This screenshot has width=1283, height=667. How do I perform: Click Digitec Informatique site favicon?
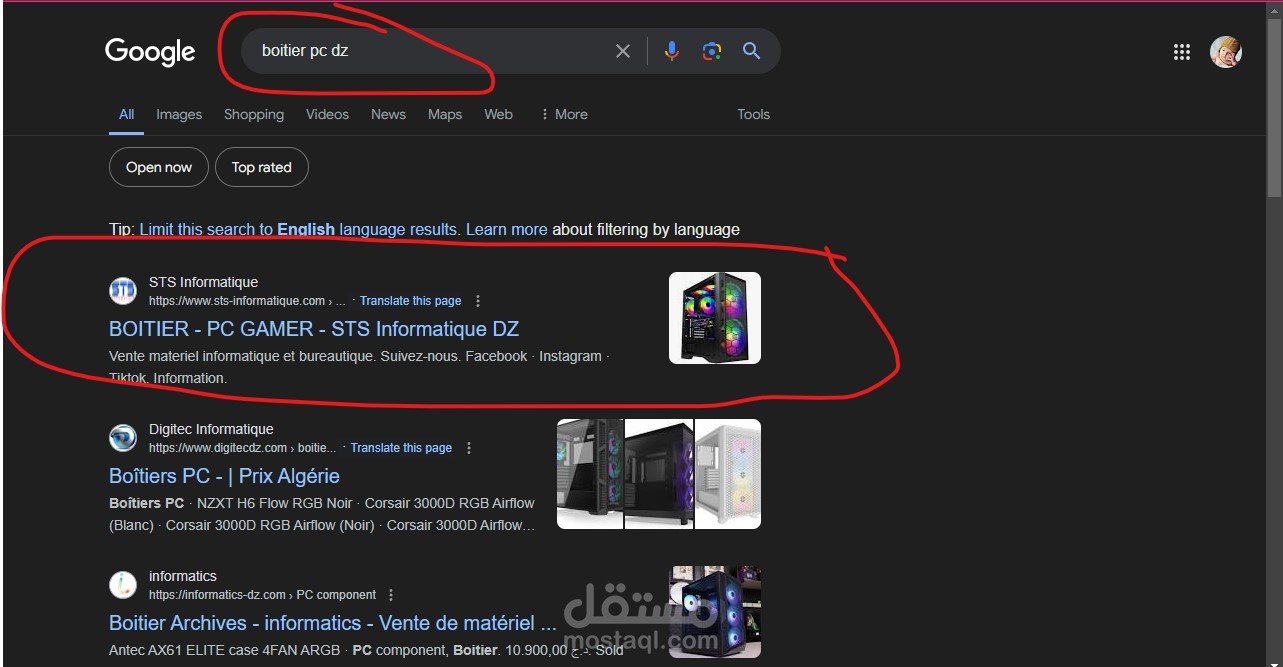[x=123, y=438]
